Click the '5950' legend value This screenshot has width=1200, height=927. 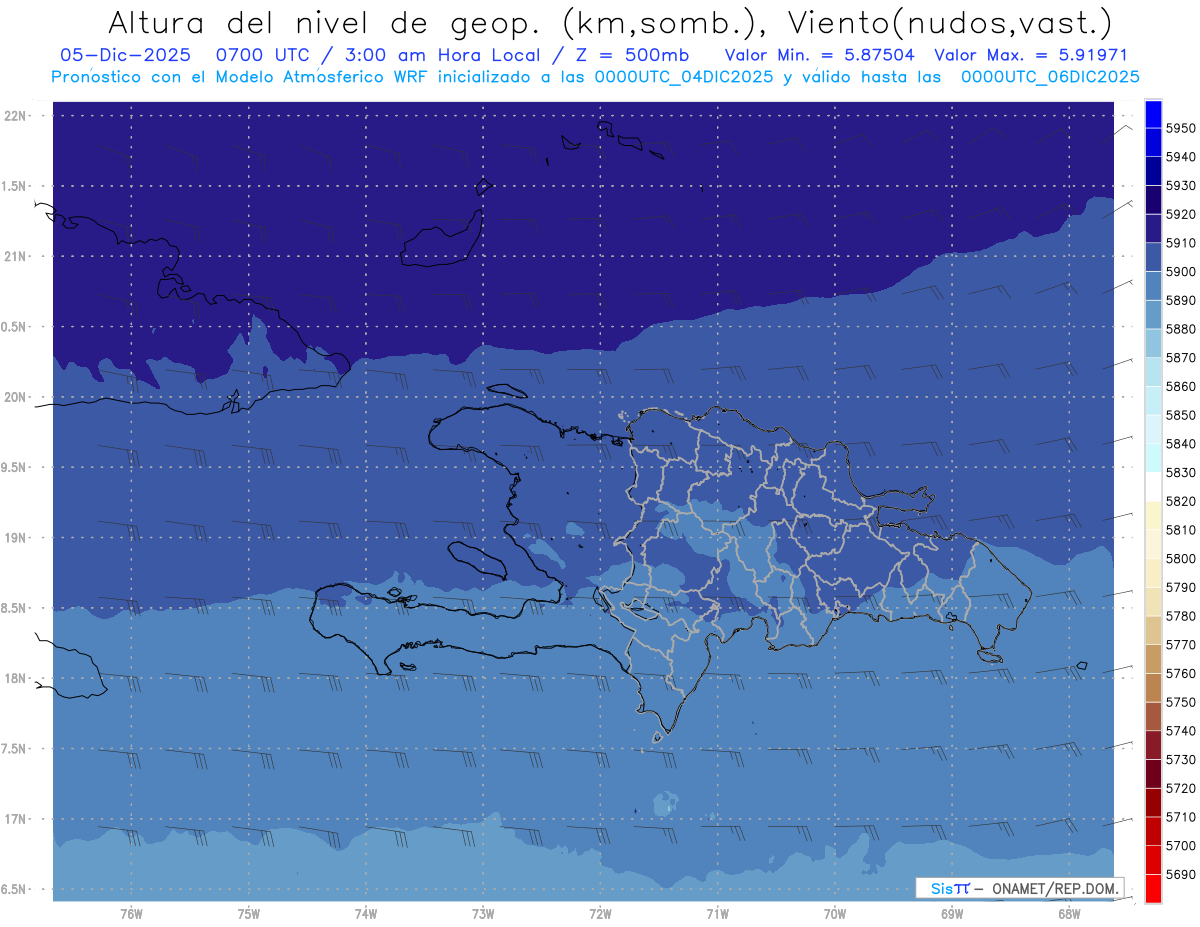coord(1181,128)
